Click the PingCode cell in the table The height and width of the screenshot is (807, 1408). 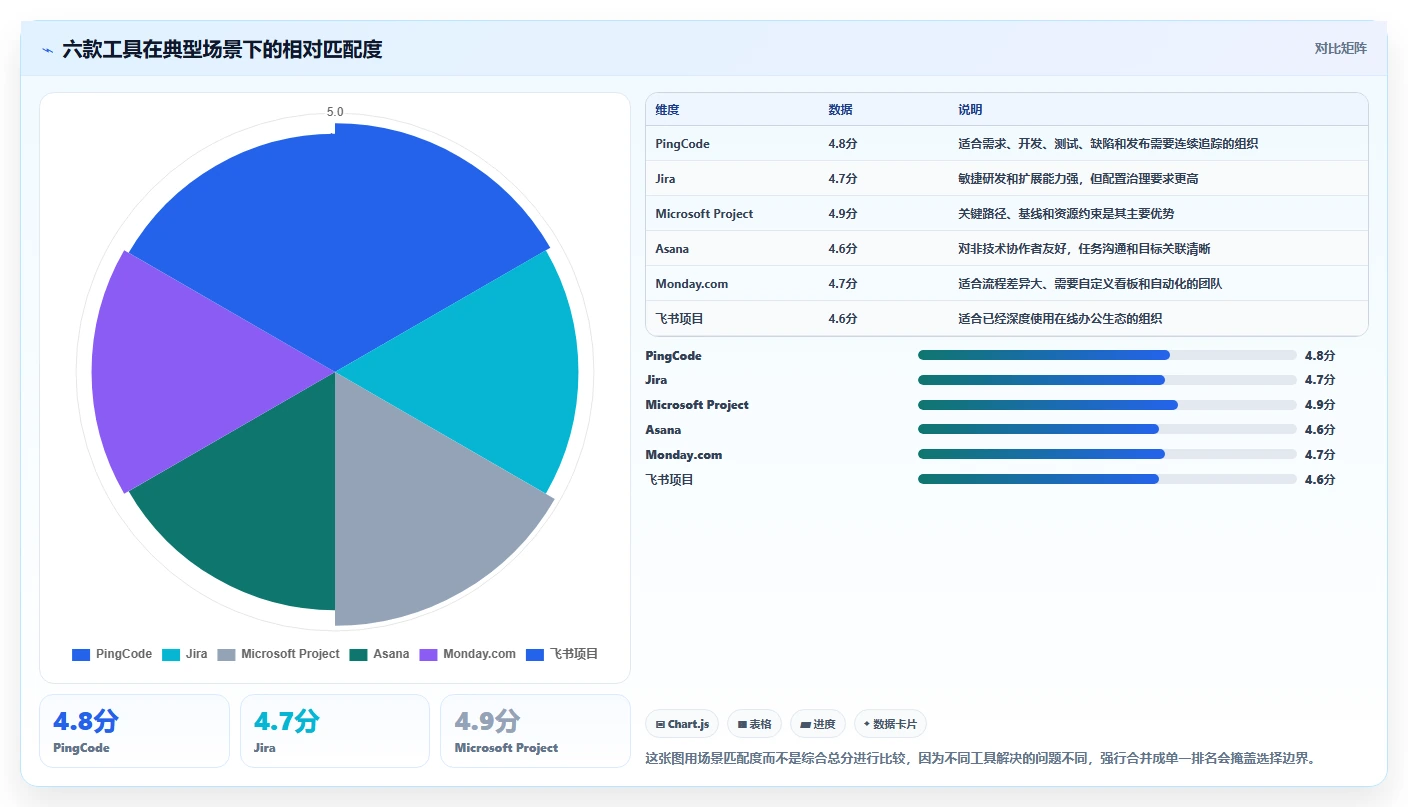(x=682, y=144)
